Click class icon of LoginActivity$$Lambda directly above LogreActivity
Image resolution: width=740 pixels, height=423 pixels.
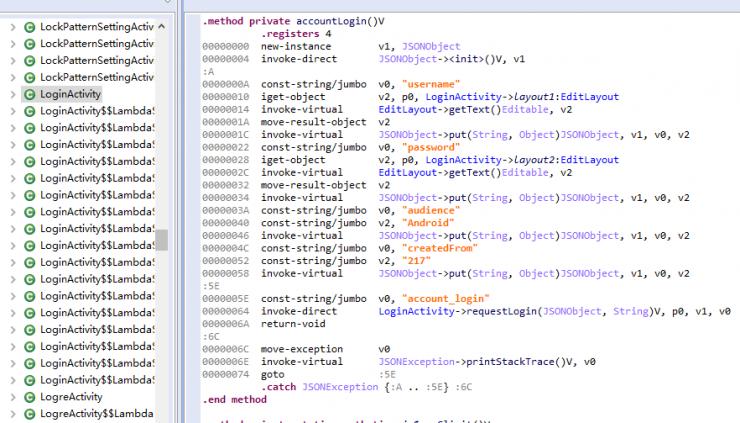28,380
